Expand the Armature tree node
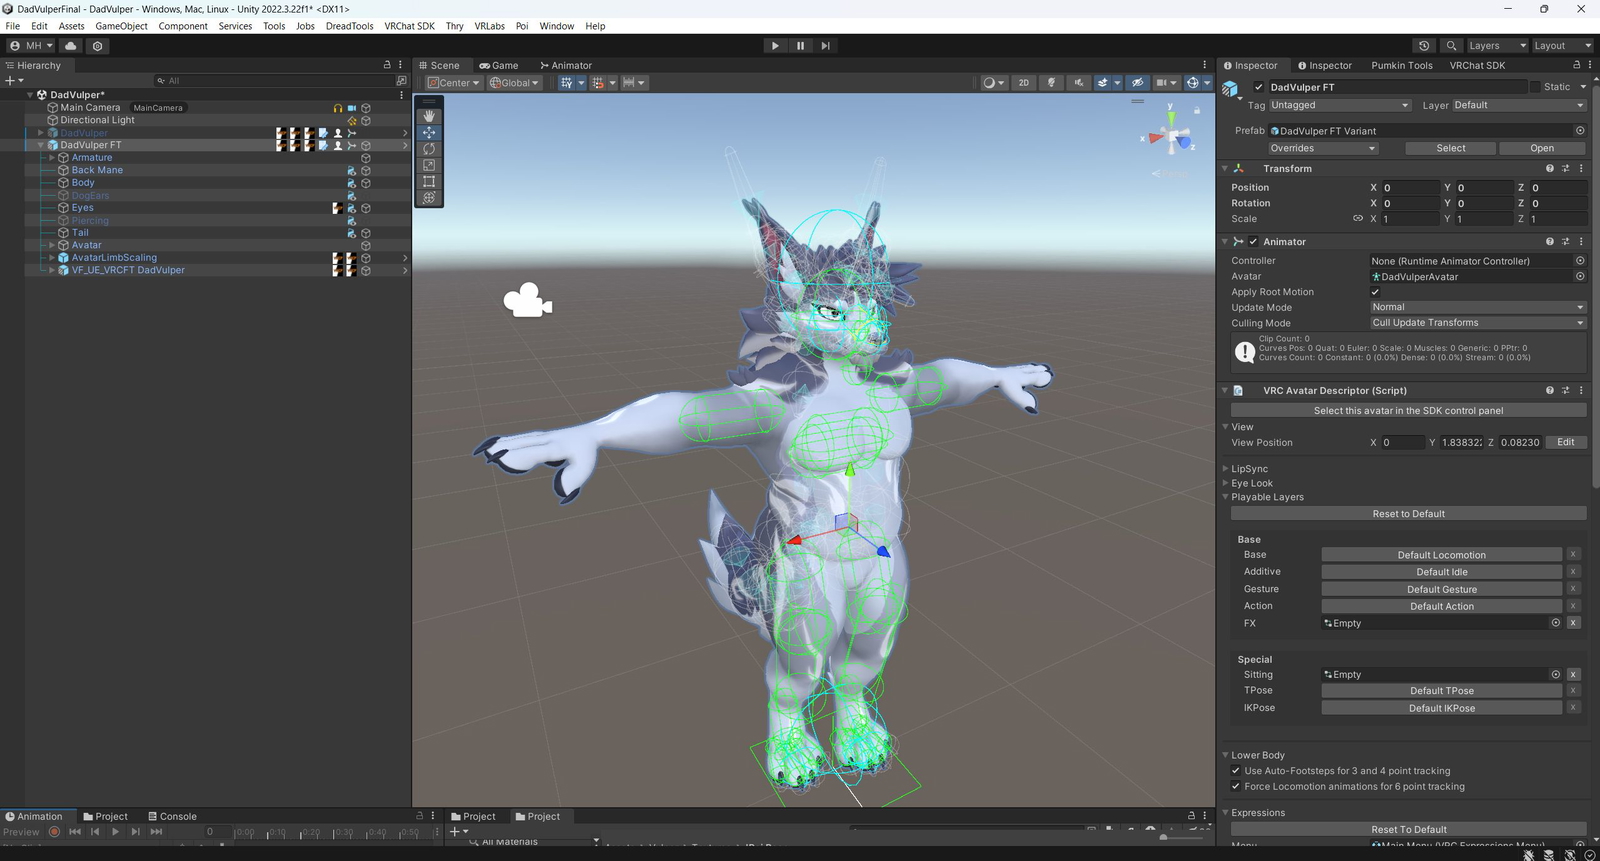The width and height of the screenshot is (1600, 861). [x=52, y=158]
